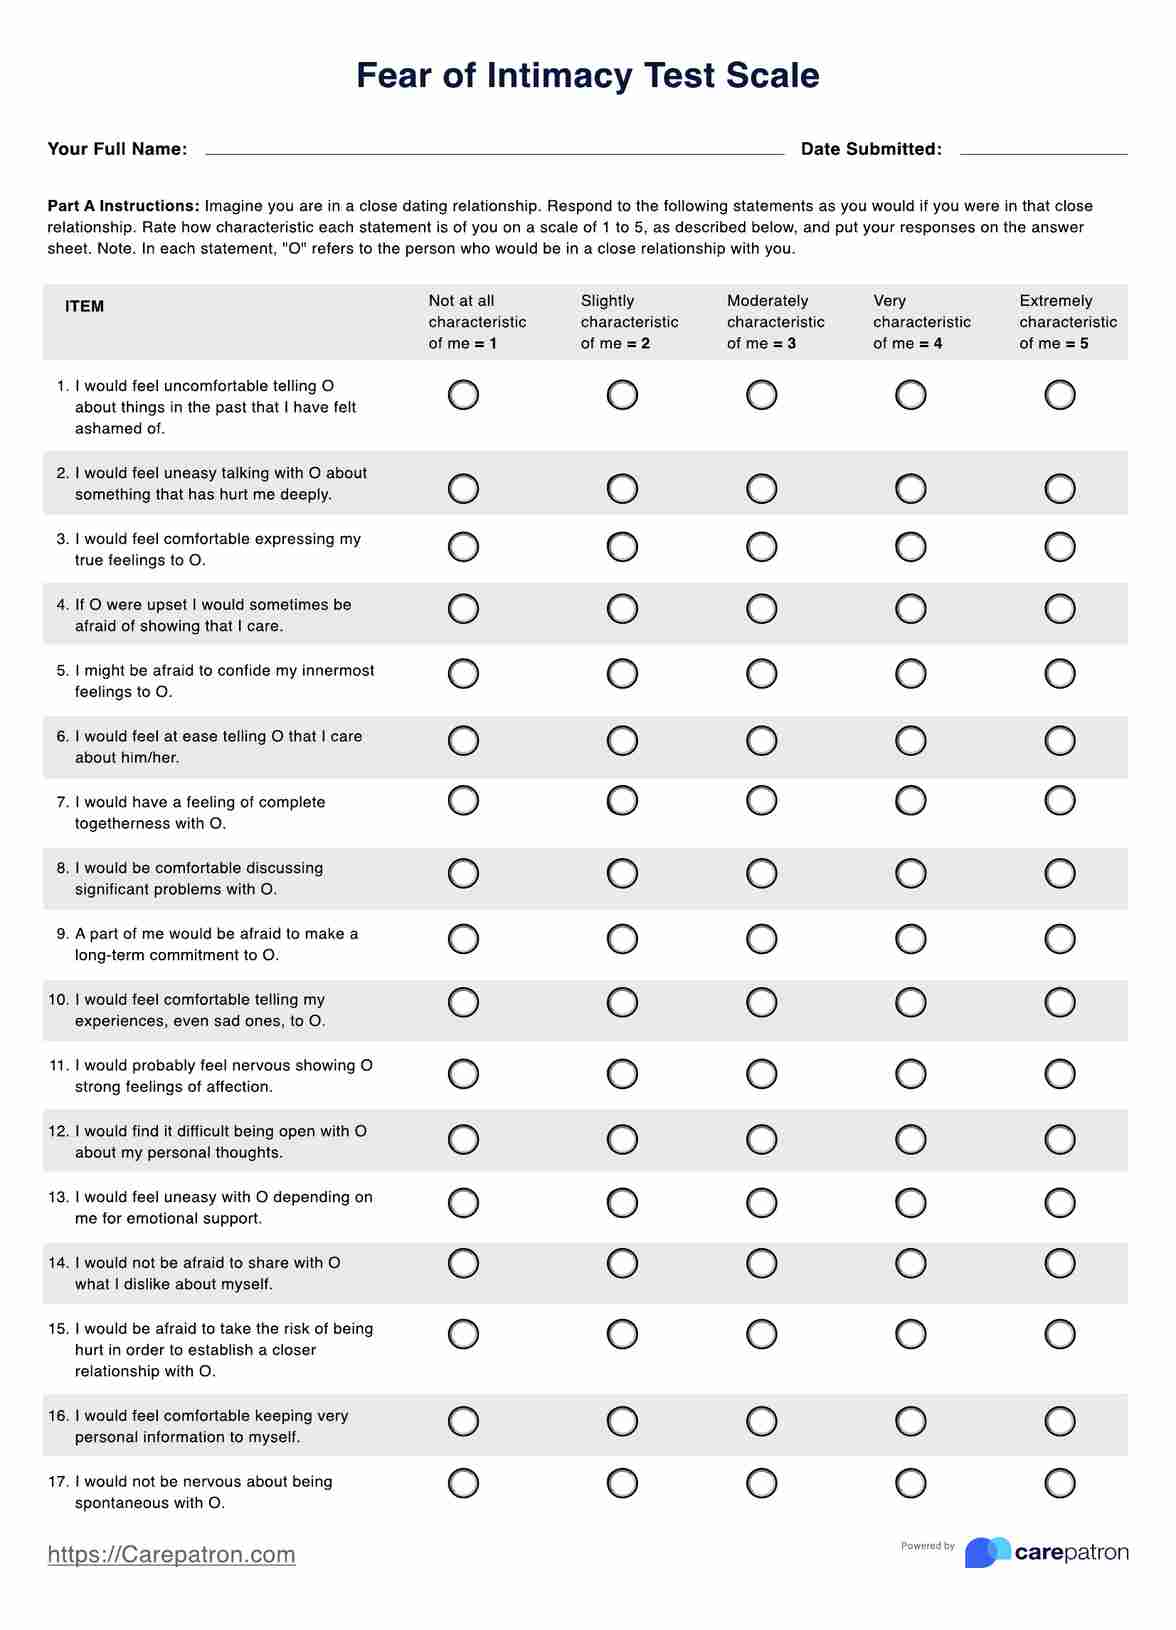Select 'Not at all characteristic' for item 1
Image resolution: width=1176 pixels, height=1630 pixels.
pyautogui.click(x=463, y=395)
